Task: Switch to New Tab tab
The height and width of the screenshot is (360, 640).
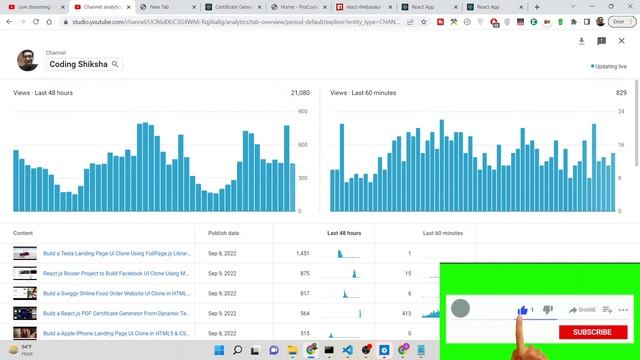Action: click(x=167, y=7)
